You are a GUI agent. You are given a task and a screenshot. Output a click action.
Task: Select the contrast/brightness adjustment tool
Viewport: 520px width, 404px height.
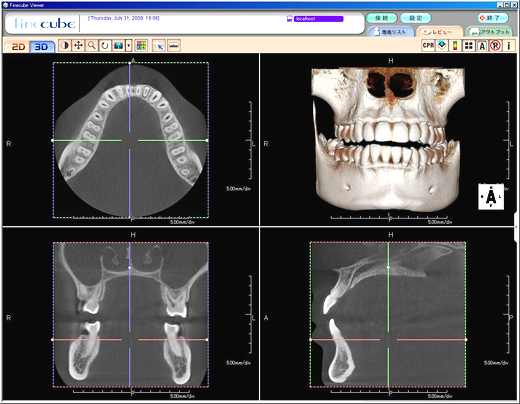point(65,45)
